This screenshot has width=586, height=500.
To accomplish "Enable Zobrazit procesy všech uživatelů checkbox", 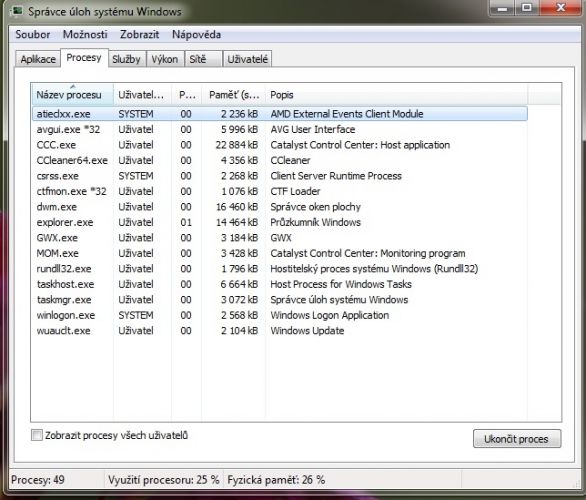I will 37,435.
